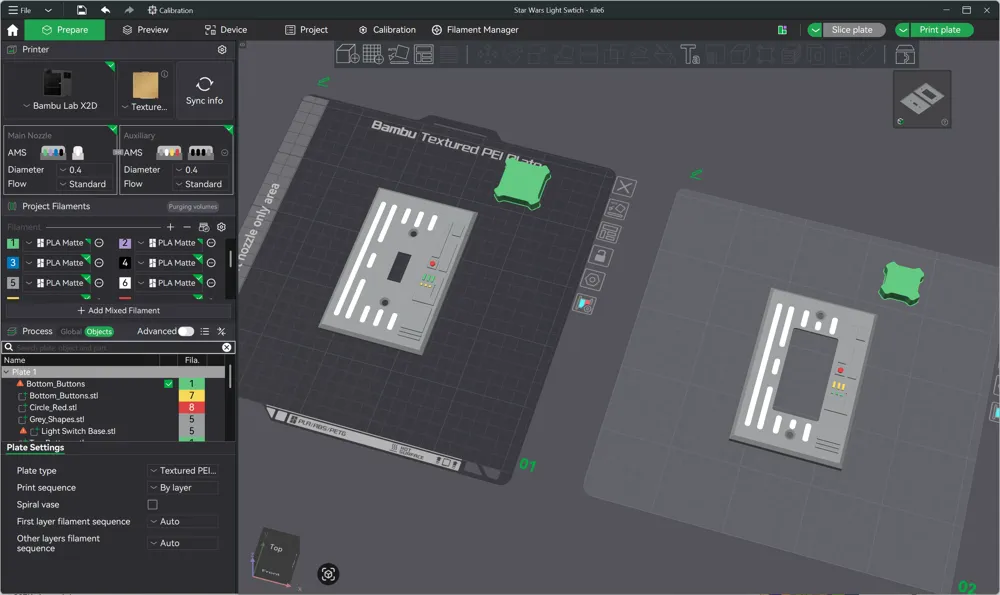The width and height of the screenshot is (1000, 595).
Task: Open First layer filament sequence dropdown
Action: pyautogui.click(x=182, y=522)
